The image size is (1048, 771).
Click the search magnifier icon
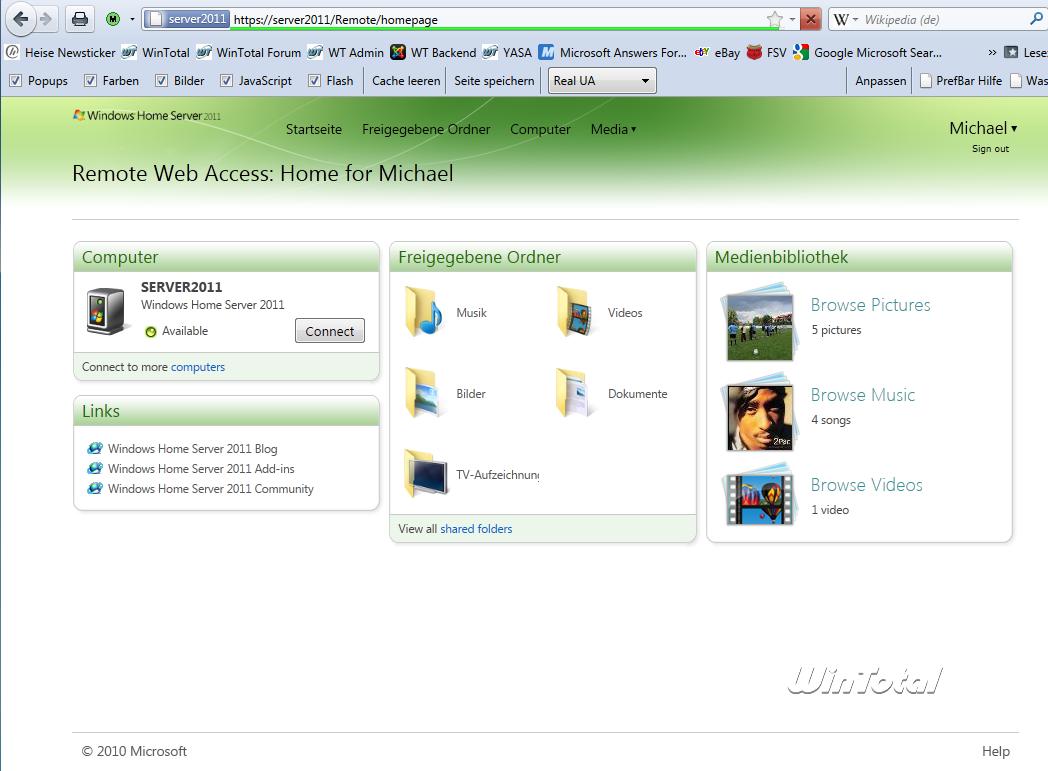[1037, 19]
